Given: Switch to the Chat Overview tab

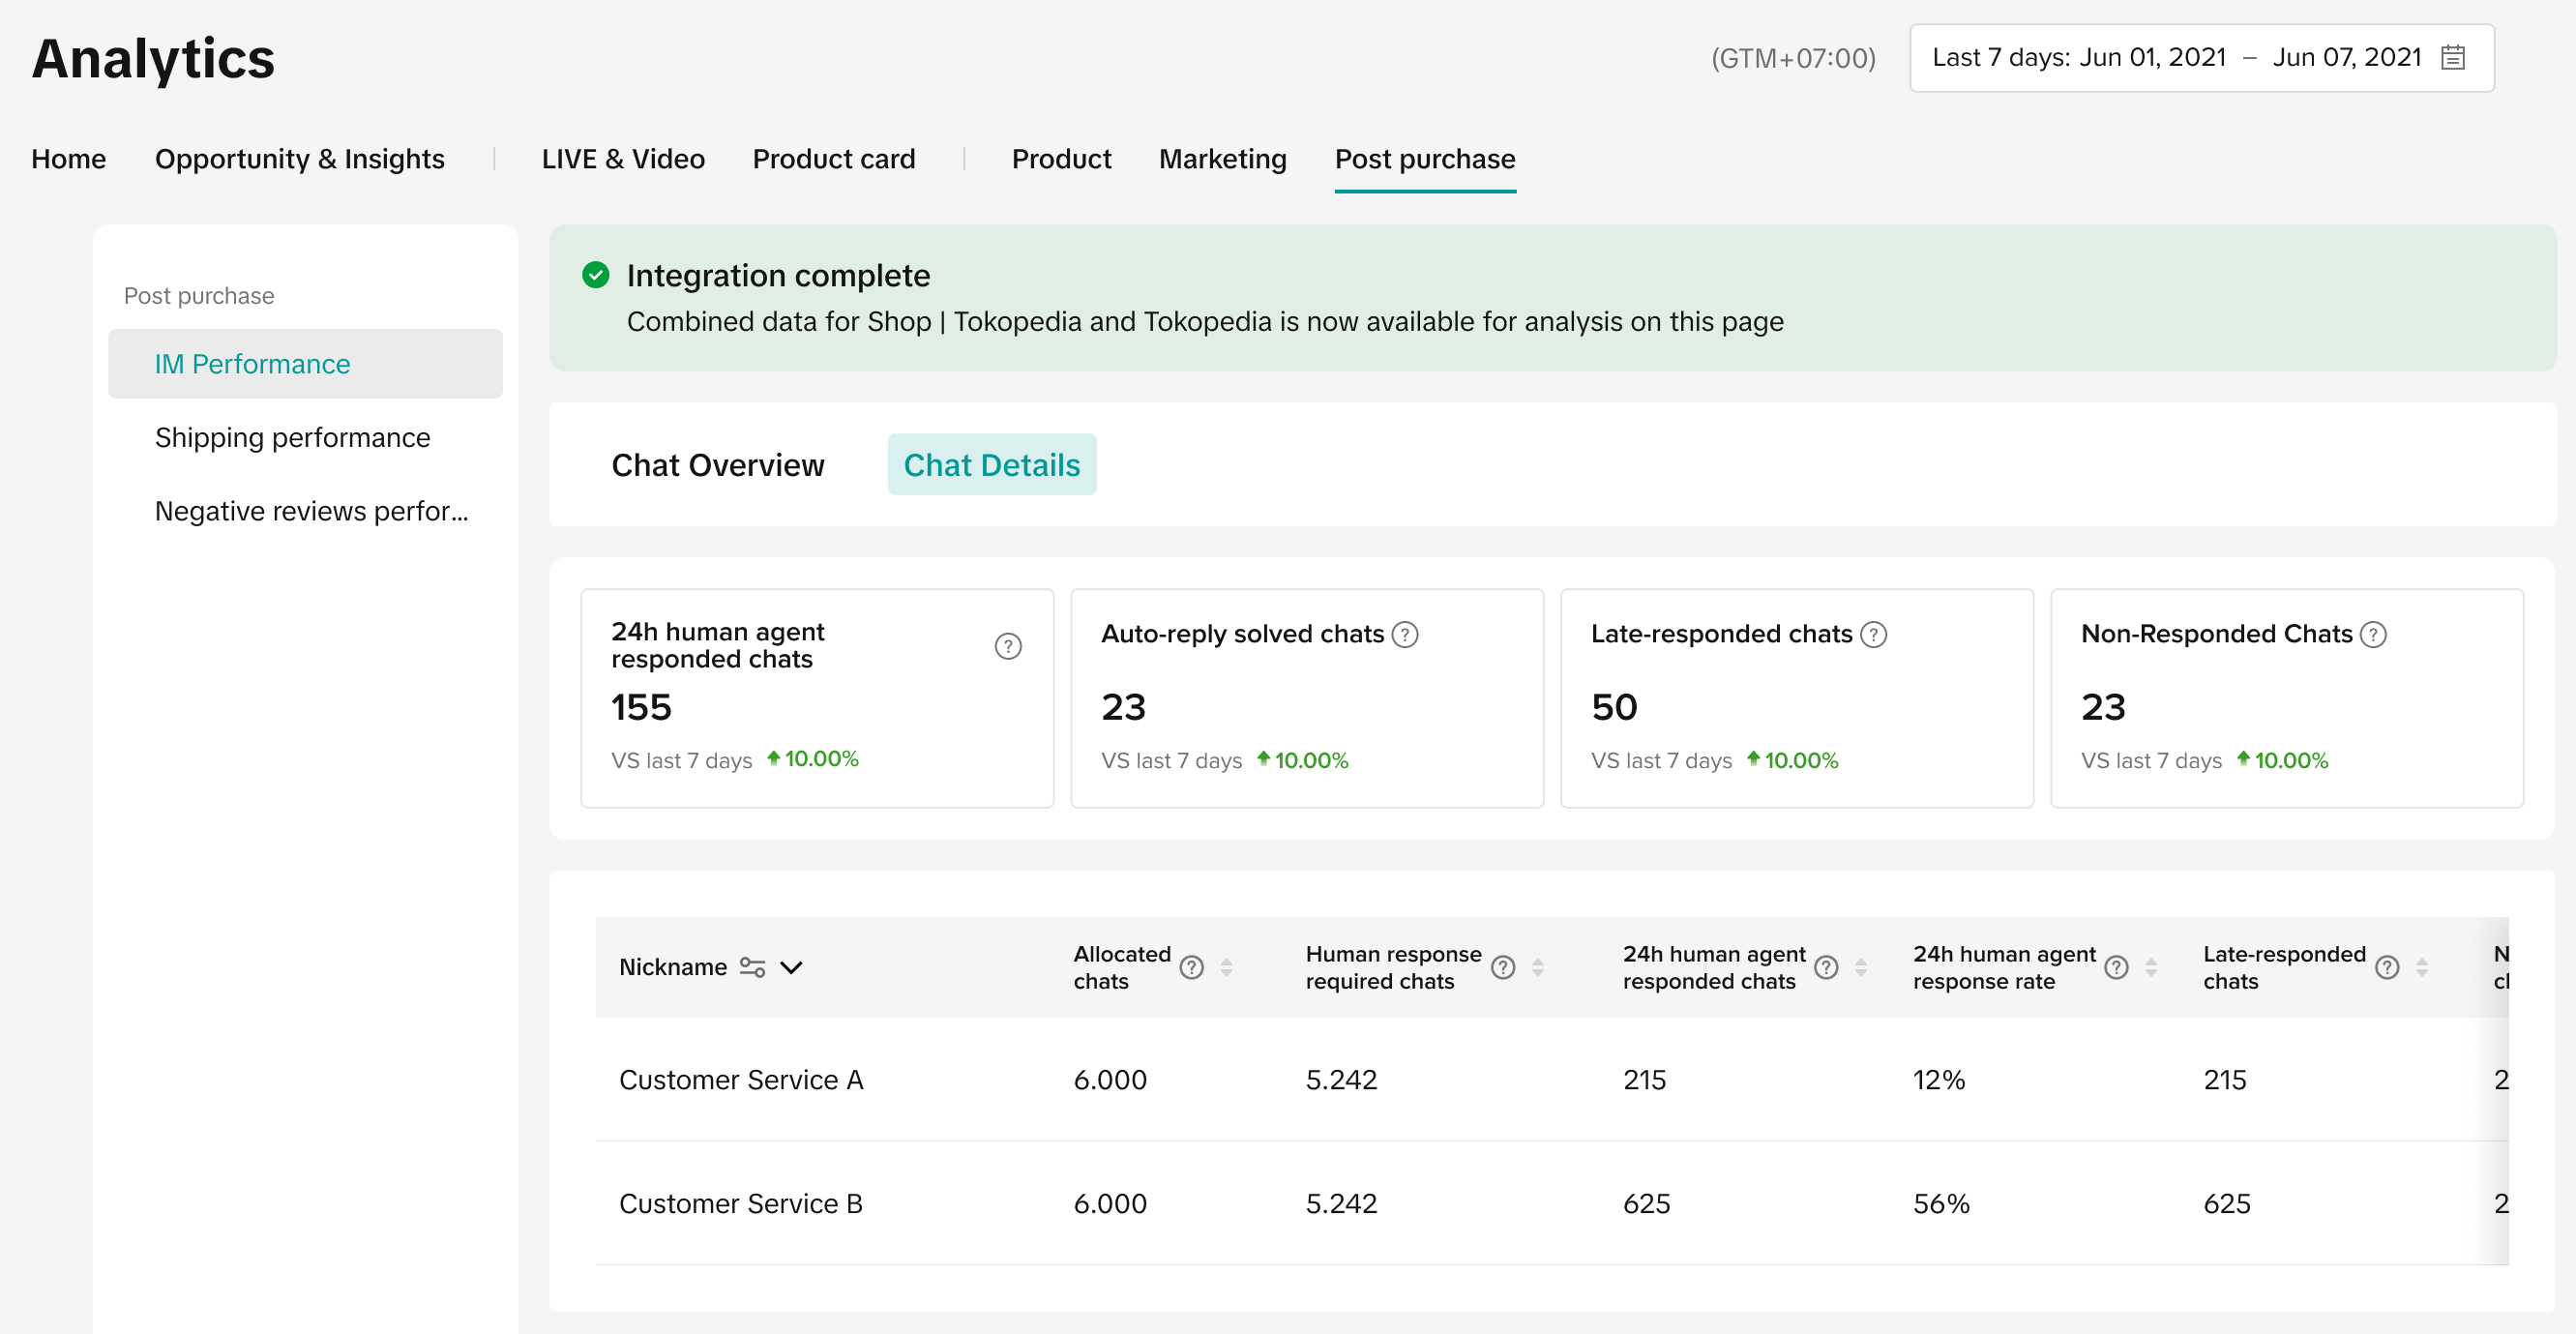Looking at the screenshot, I should pos(717,465).
